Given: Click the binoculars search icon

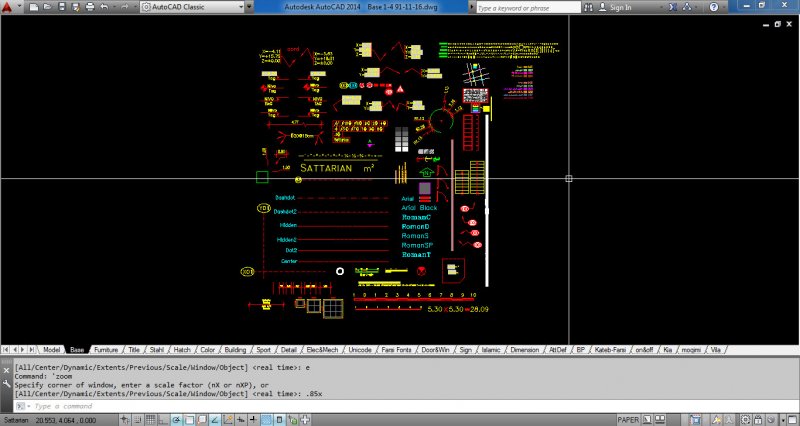Looking at the screenshot, I should coord(588,7).
